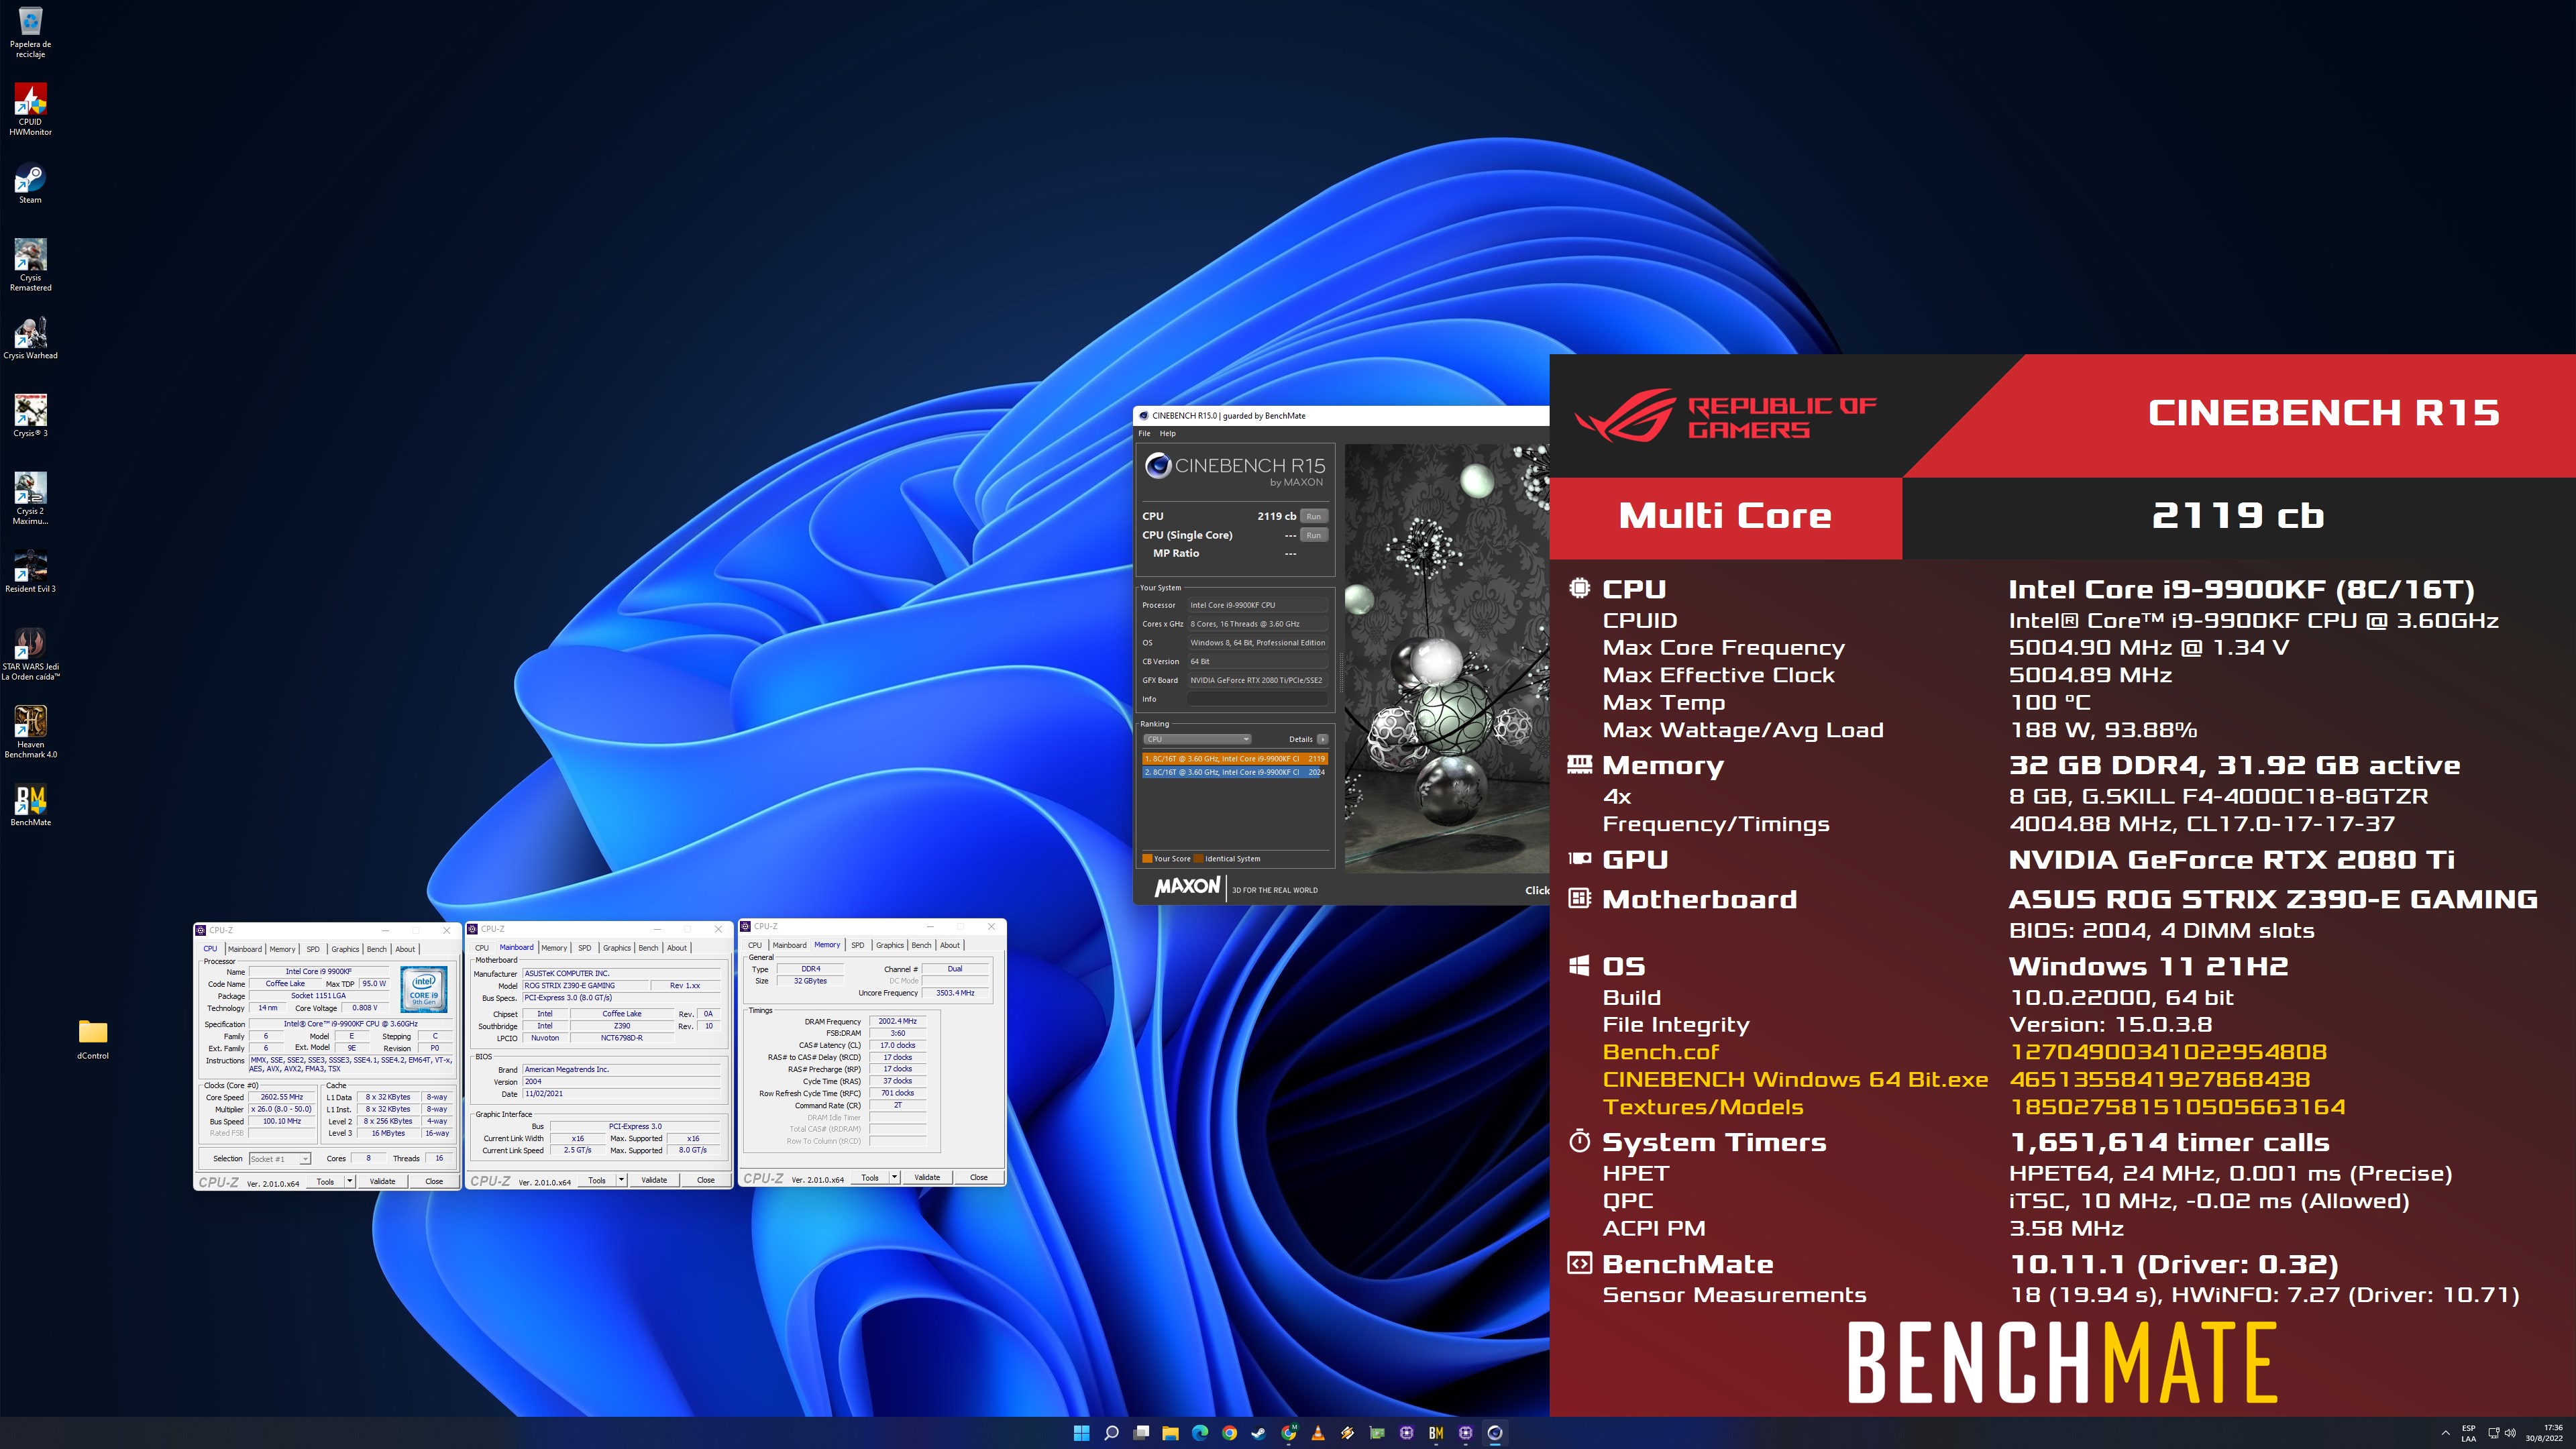Open volume control in system tray
Screen dimensions: 2576x1449
tap(2511, 1433)
